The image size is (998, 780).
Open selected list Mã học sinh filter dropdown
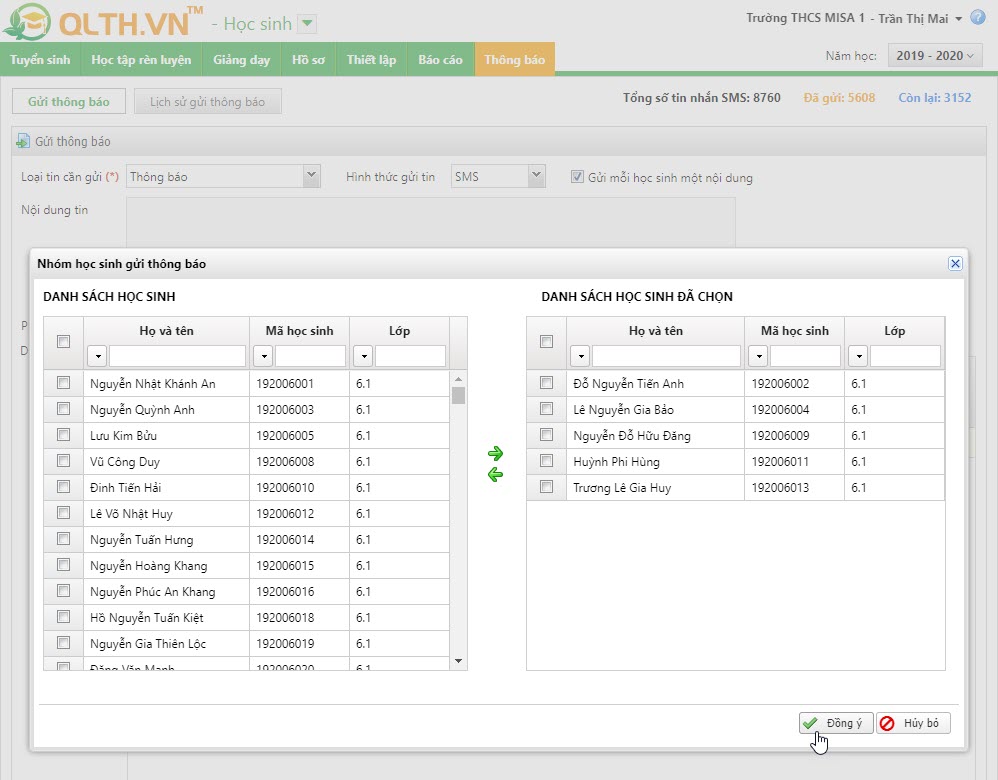pos(758,357)
